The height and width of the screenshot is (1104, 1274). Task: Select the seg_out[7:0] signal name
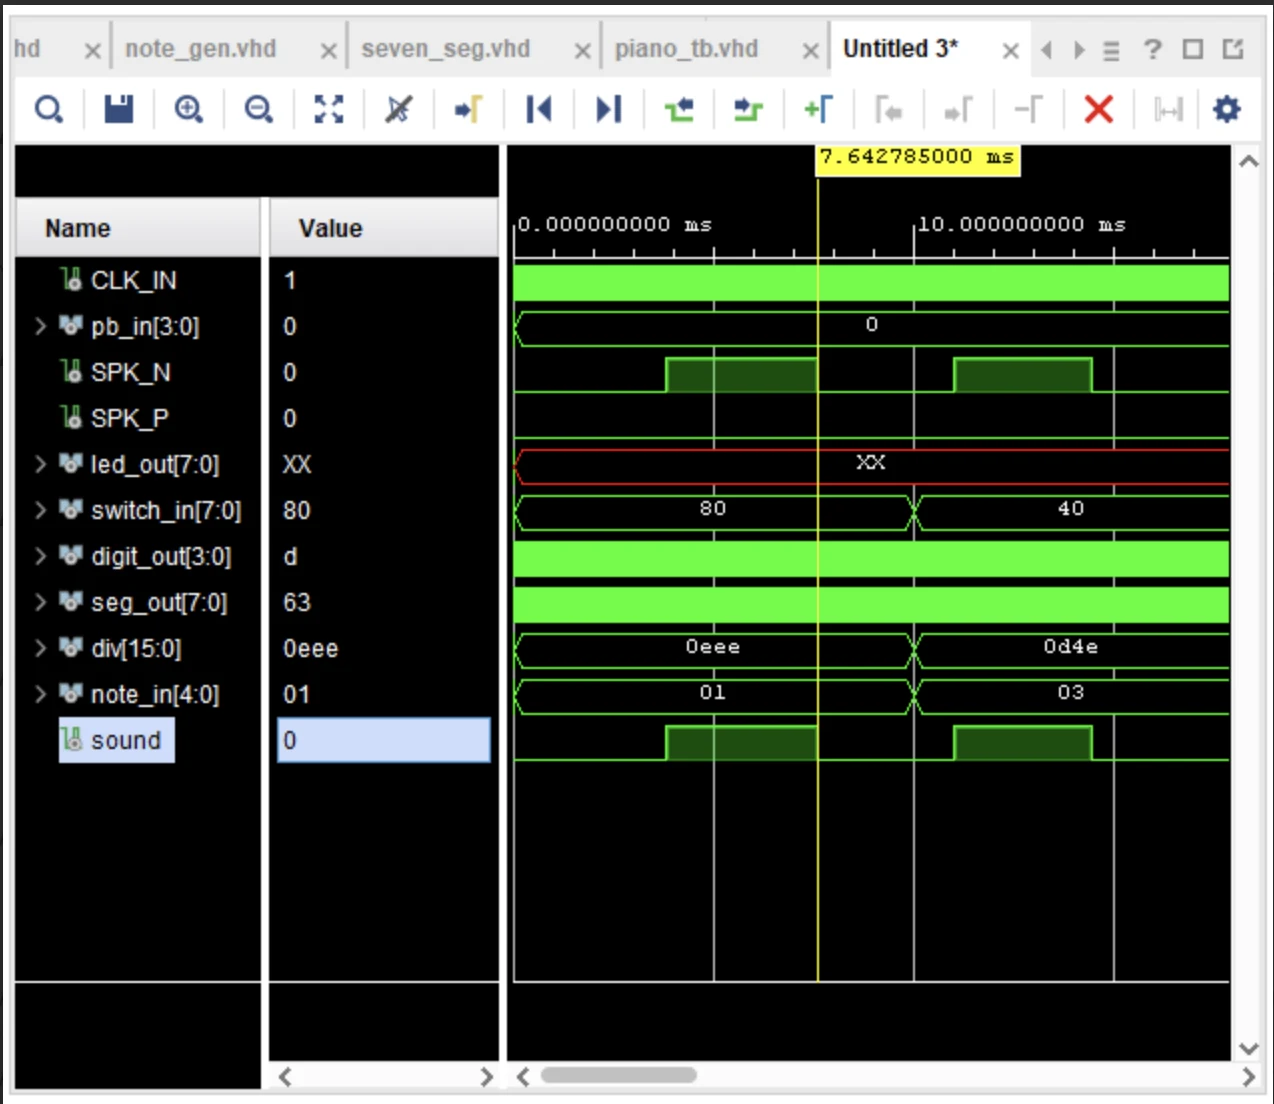[x=159, y=602]
